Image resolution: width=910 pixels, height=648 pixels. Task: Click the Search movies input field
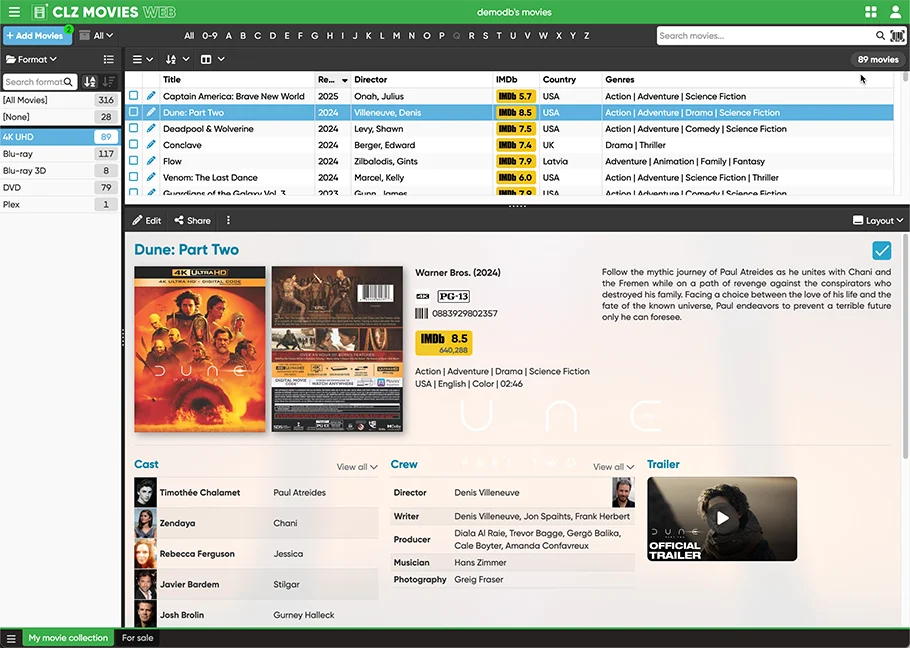click(765, 36)
